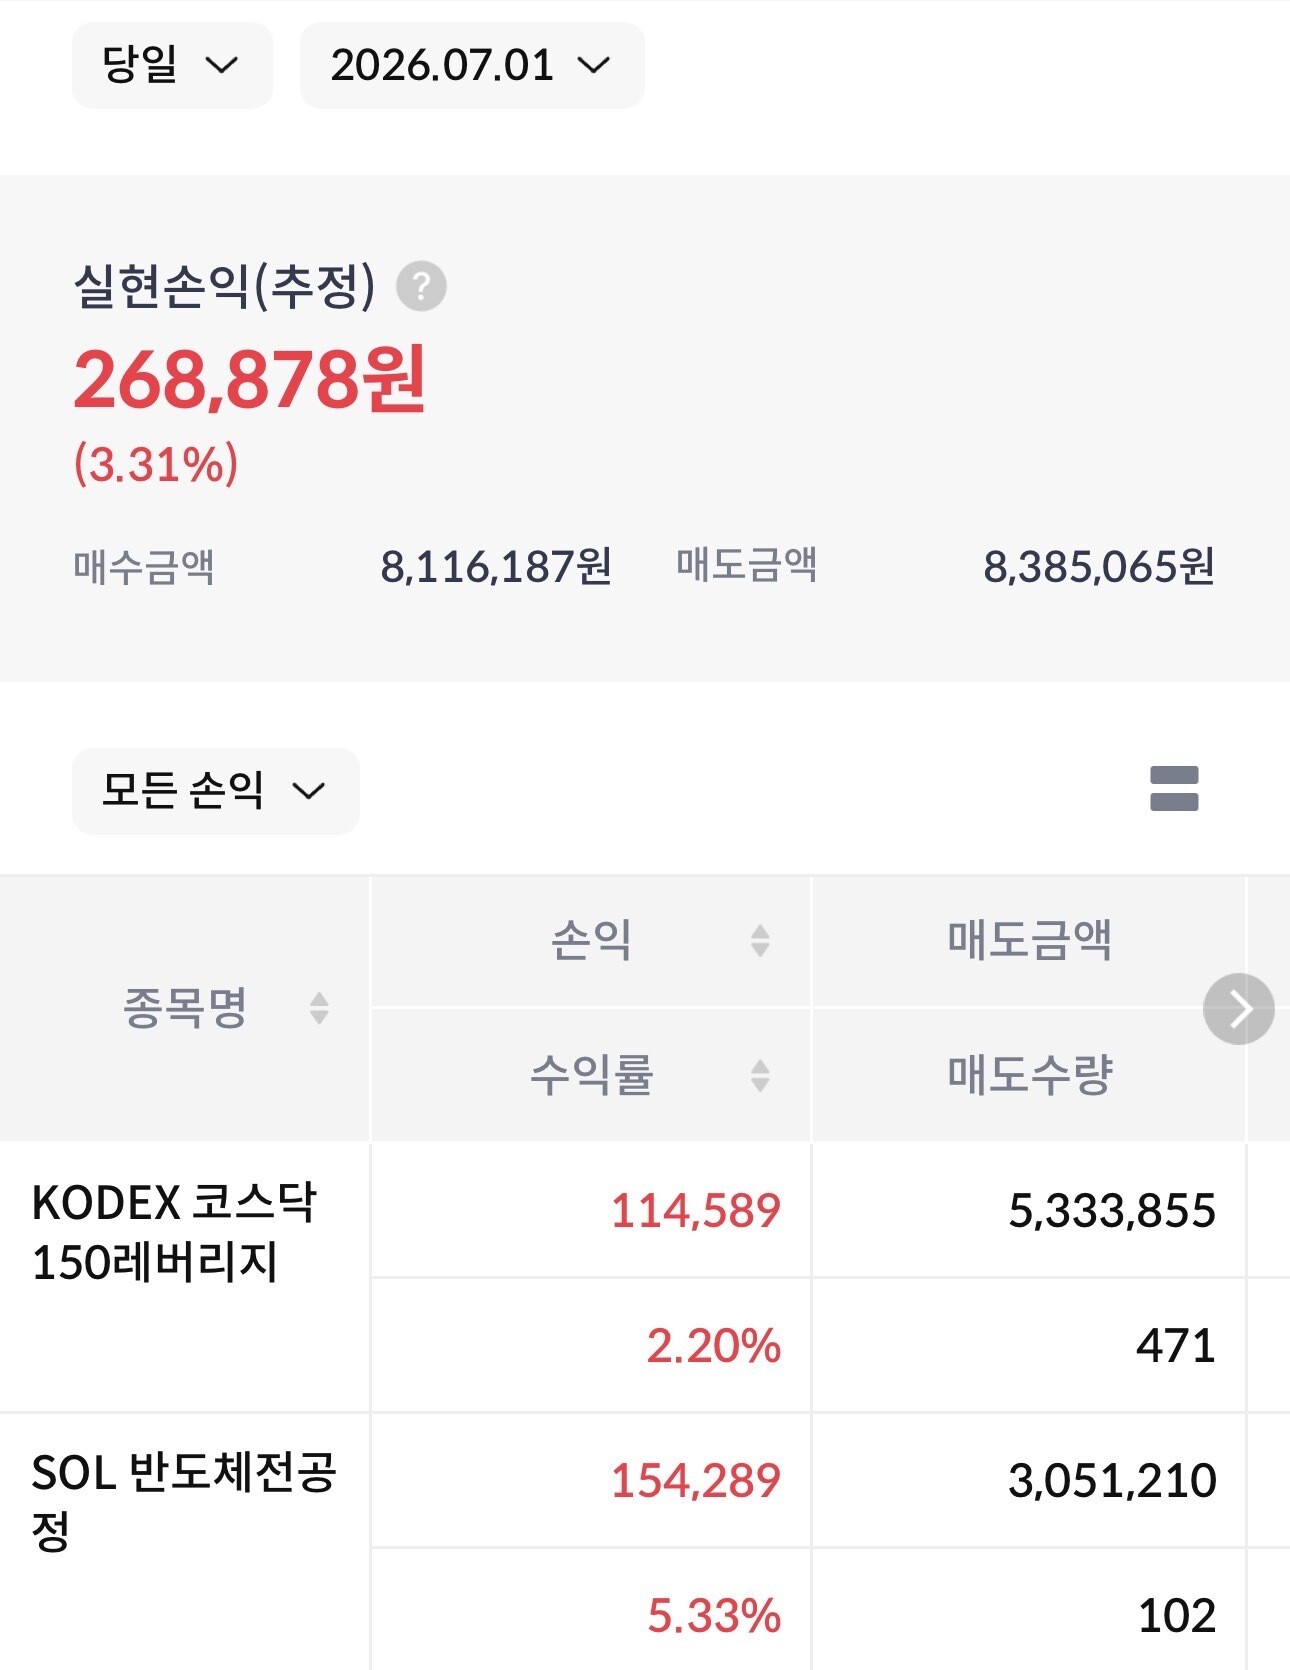Open the 2026.07.01 date selector

[472, 65]
